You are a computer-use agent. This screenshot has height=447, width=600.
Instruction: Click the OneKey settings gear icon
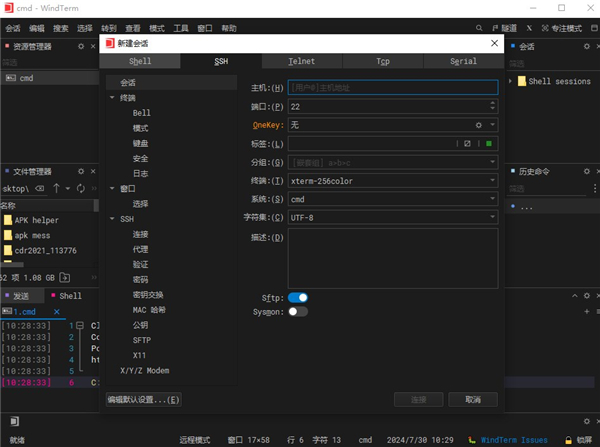(x=479, y=125)
